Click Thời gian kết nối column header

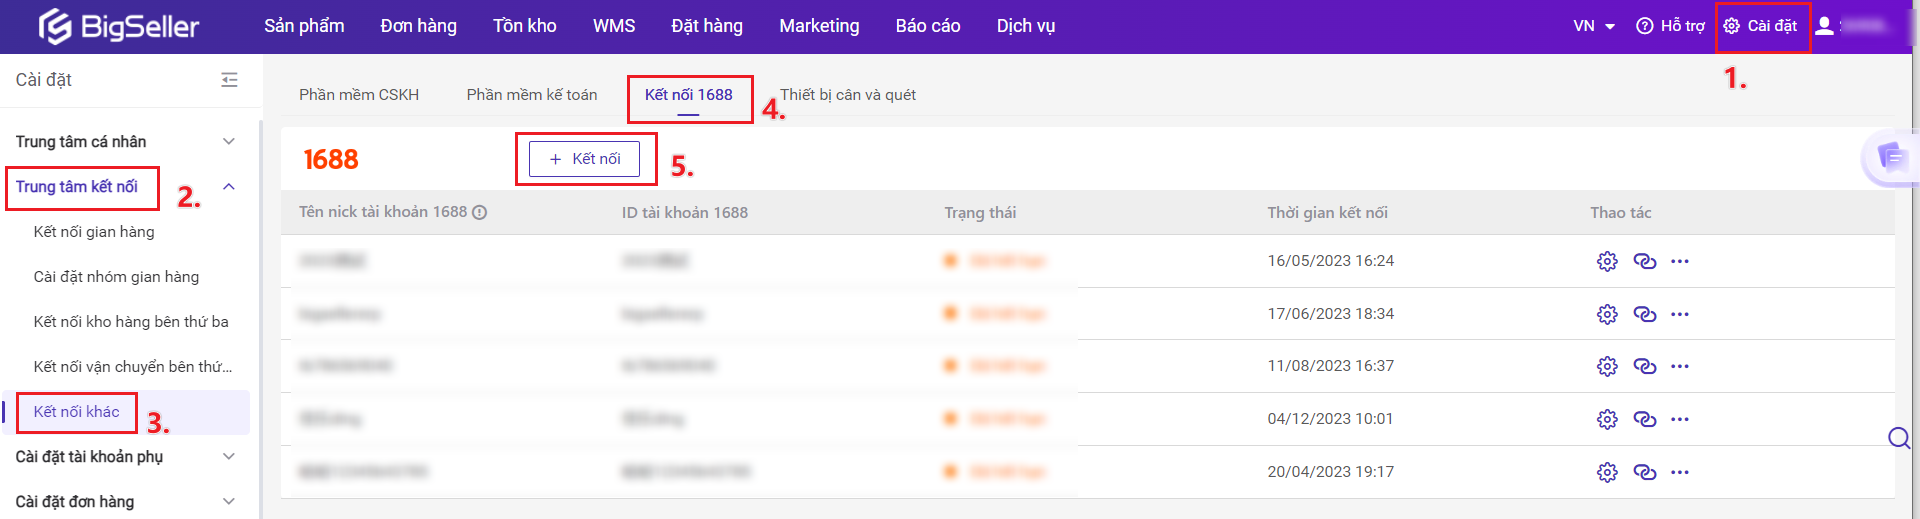point(1327,213)
